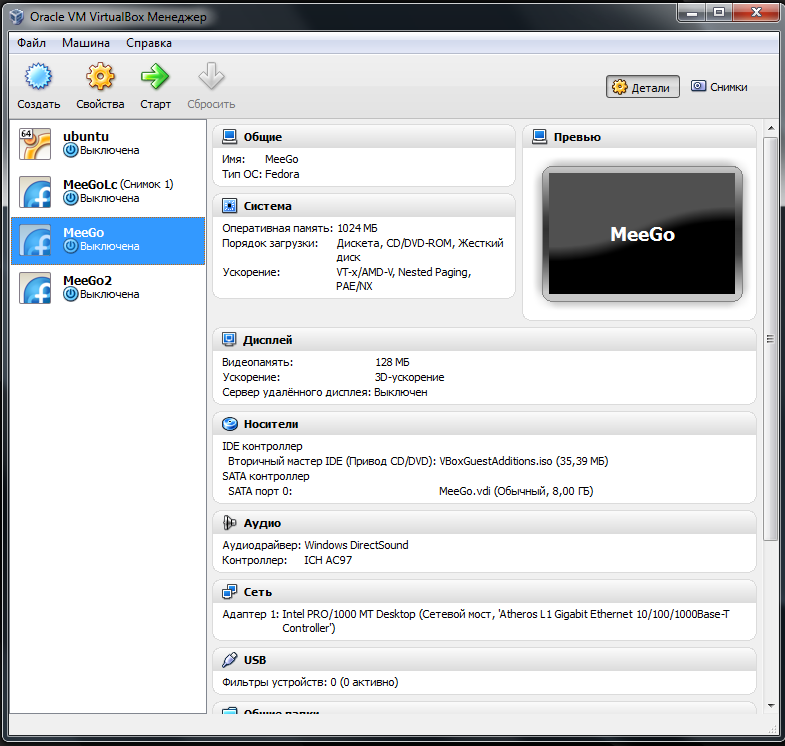Click the Дисплей section display icon

click(x=229, y=339)
